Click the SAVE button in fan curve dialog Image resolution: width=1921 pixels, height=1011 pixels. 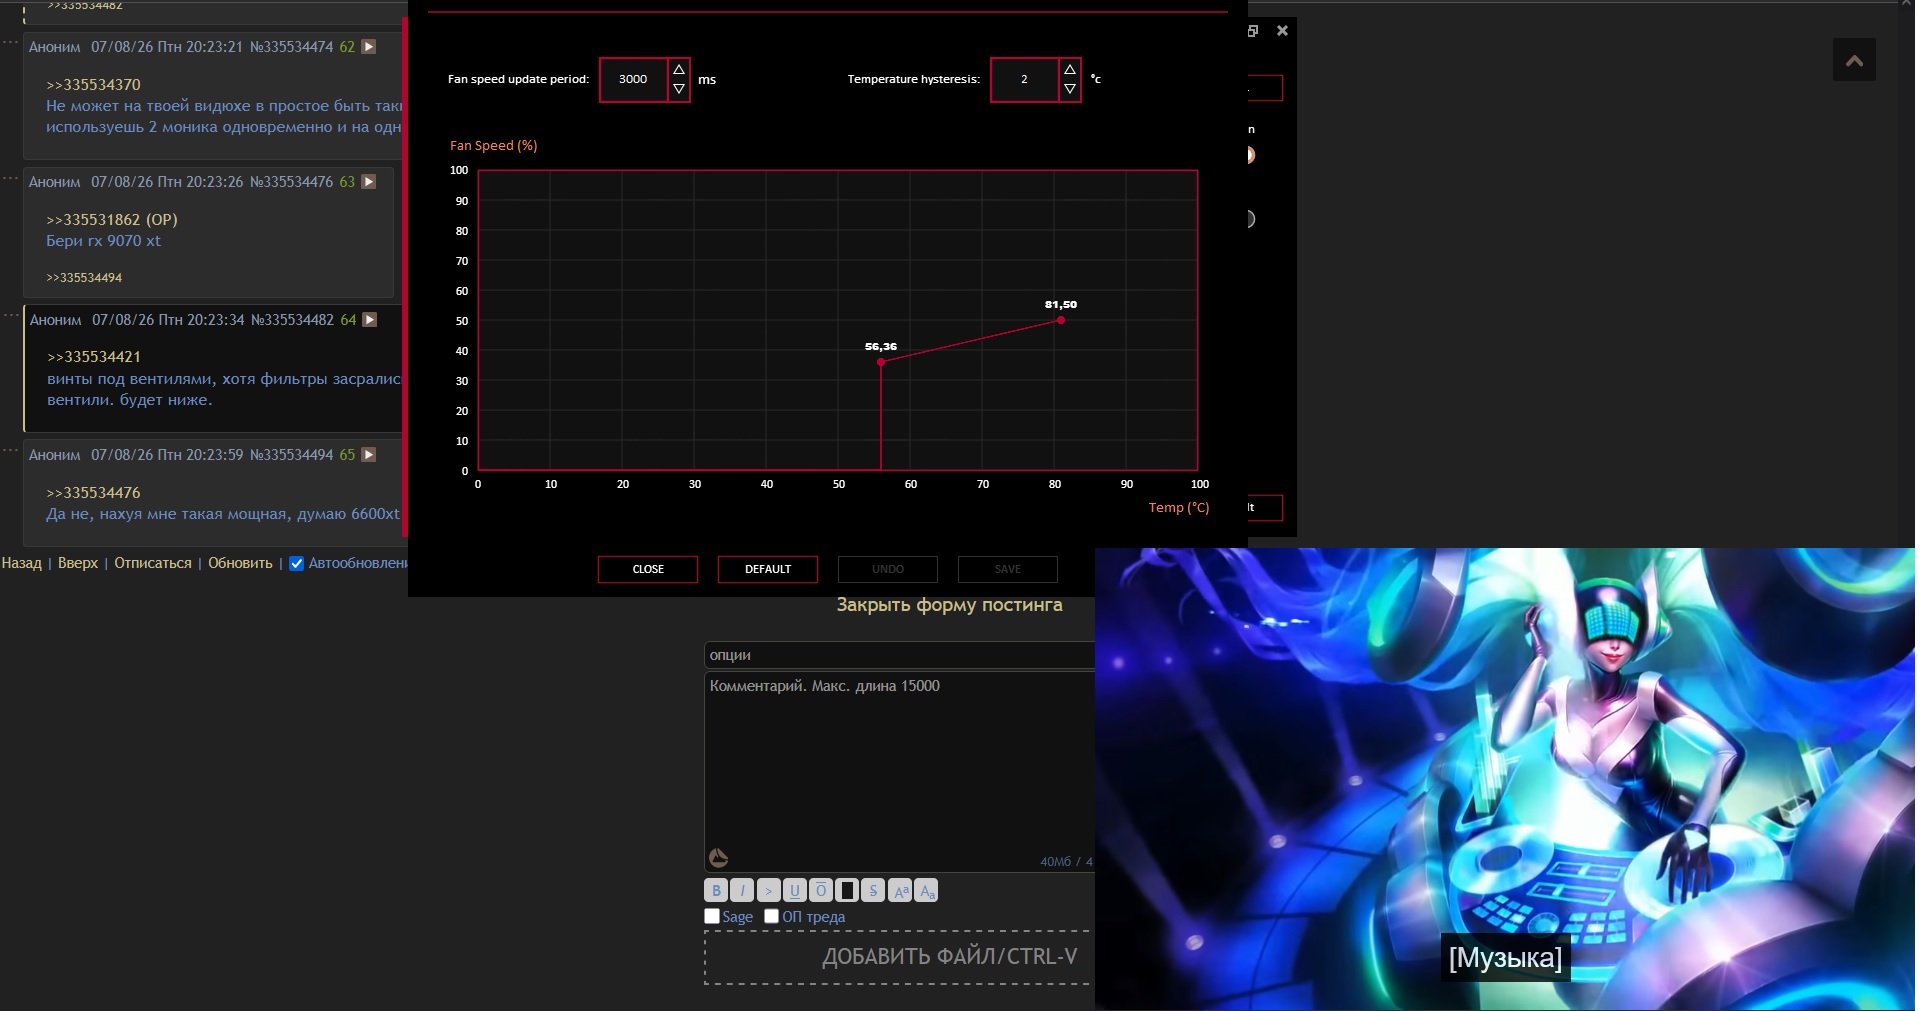[x=1008, y=569]
